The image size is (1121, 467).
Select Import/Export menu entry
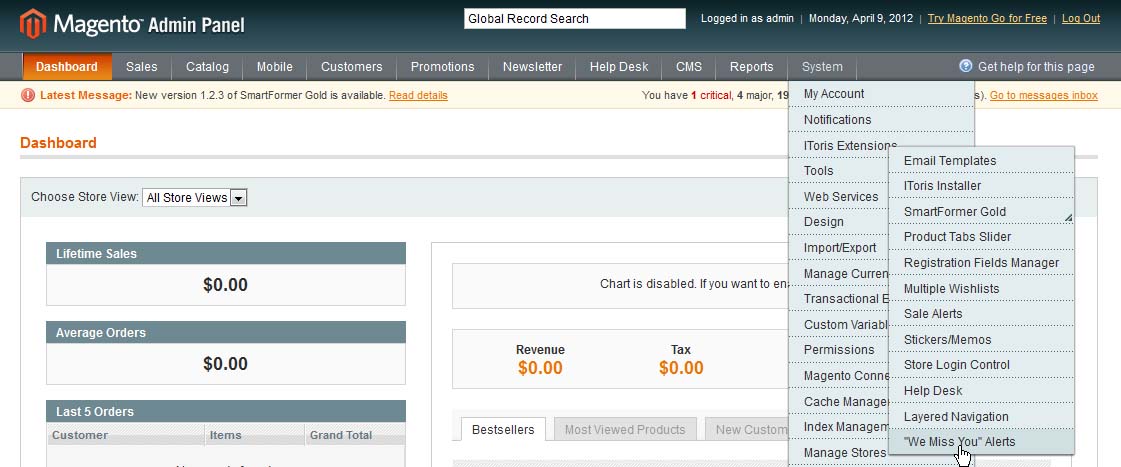839,247
